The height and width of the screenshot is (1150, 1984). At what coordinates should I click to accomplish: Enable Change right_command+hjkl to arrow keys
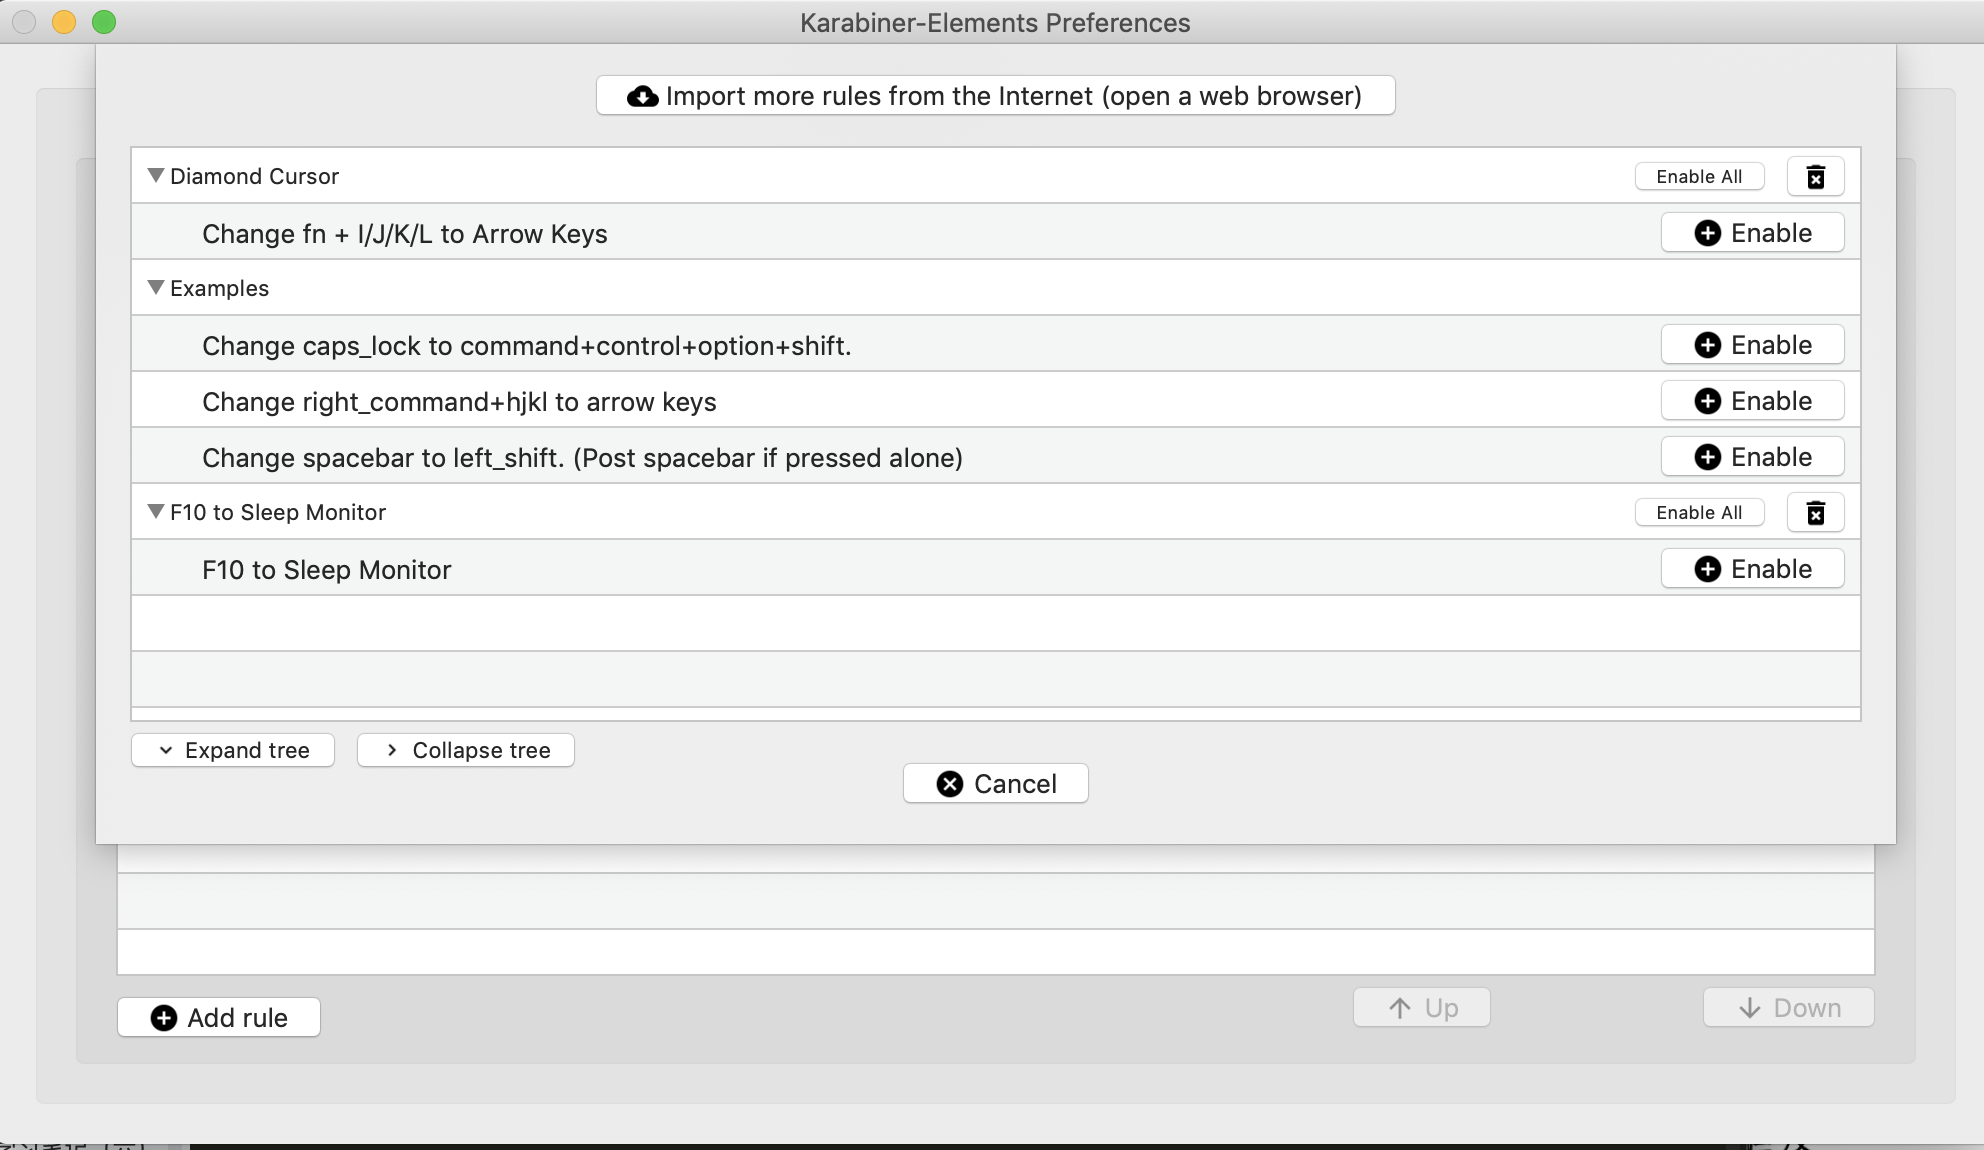click(x=1751, y=400)
